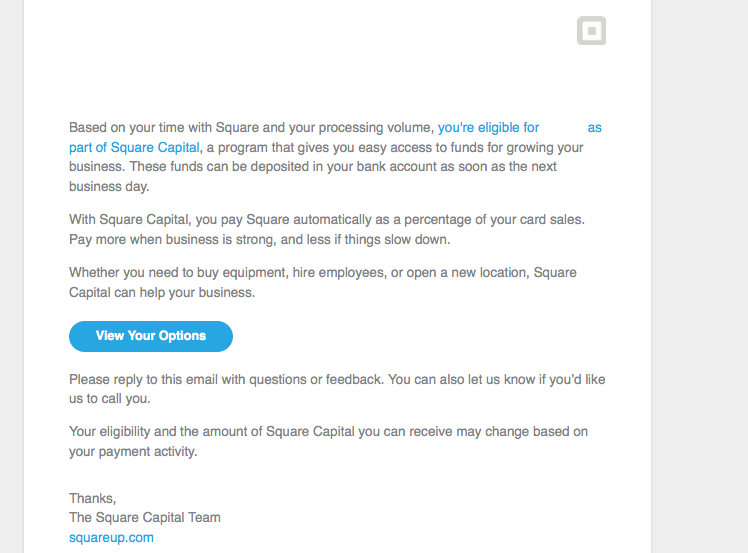Click the Square logo icon

click(592, 31)
